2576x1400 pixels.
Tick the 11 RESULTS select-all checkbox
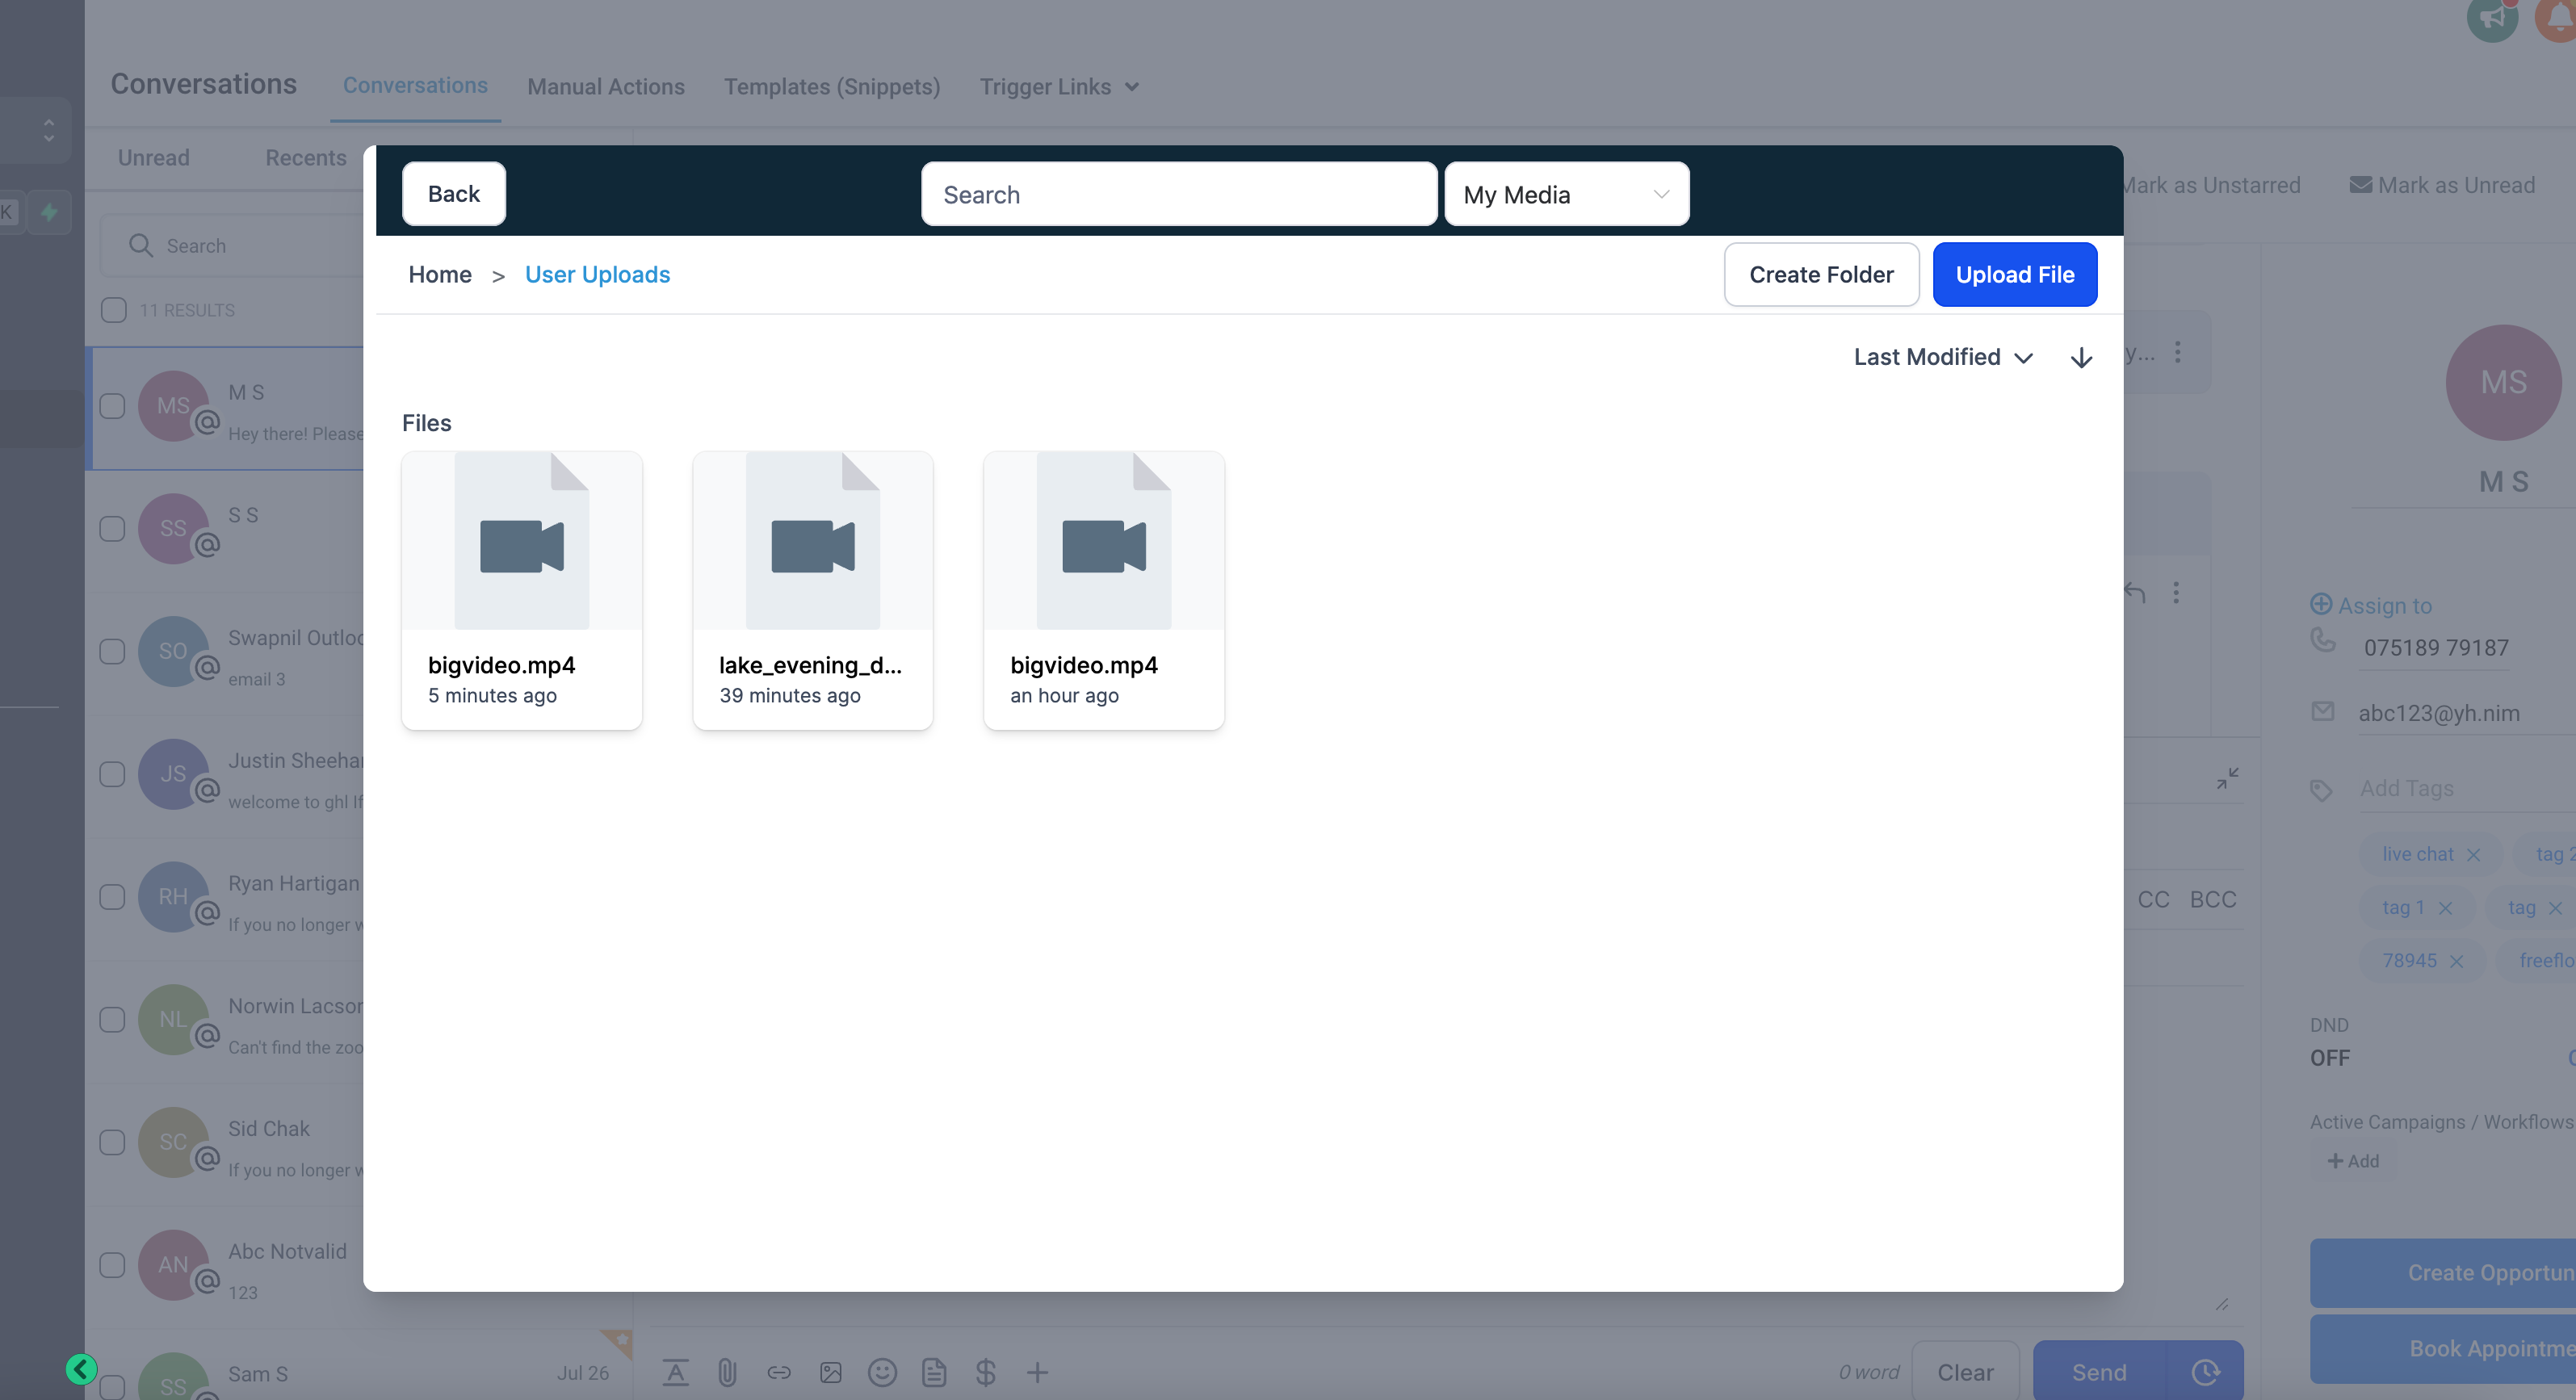[x=112, y=310]
